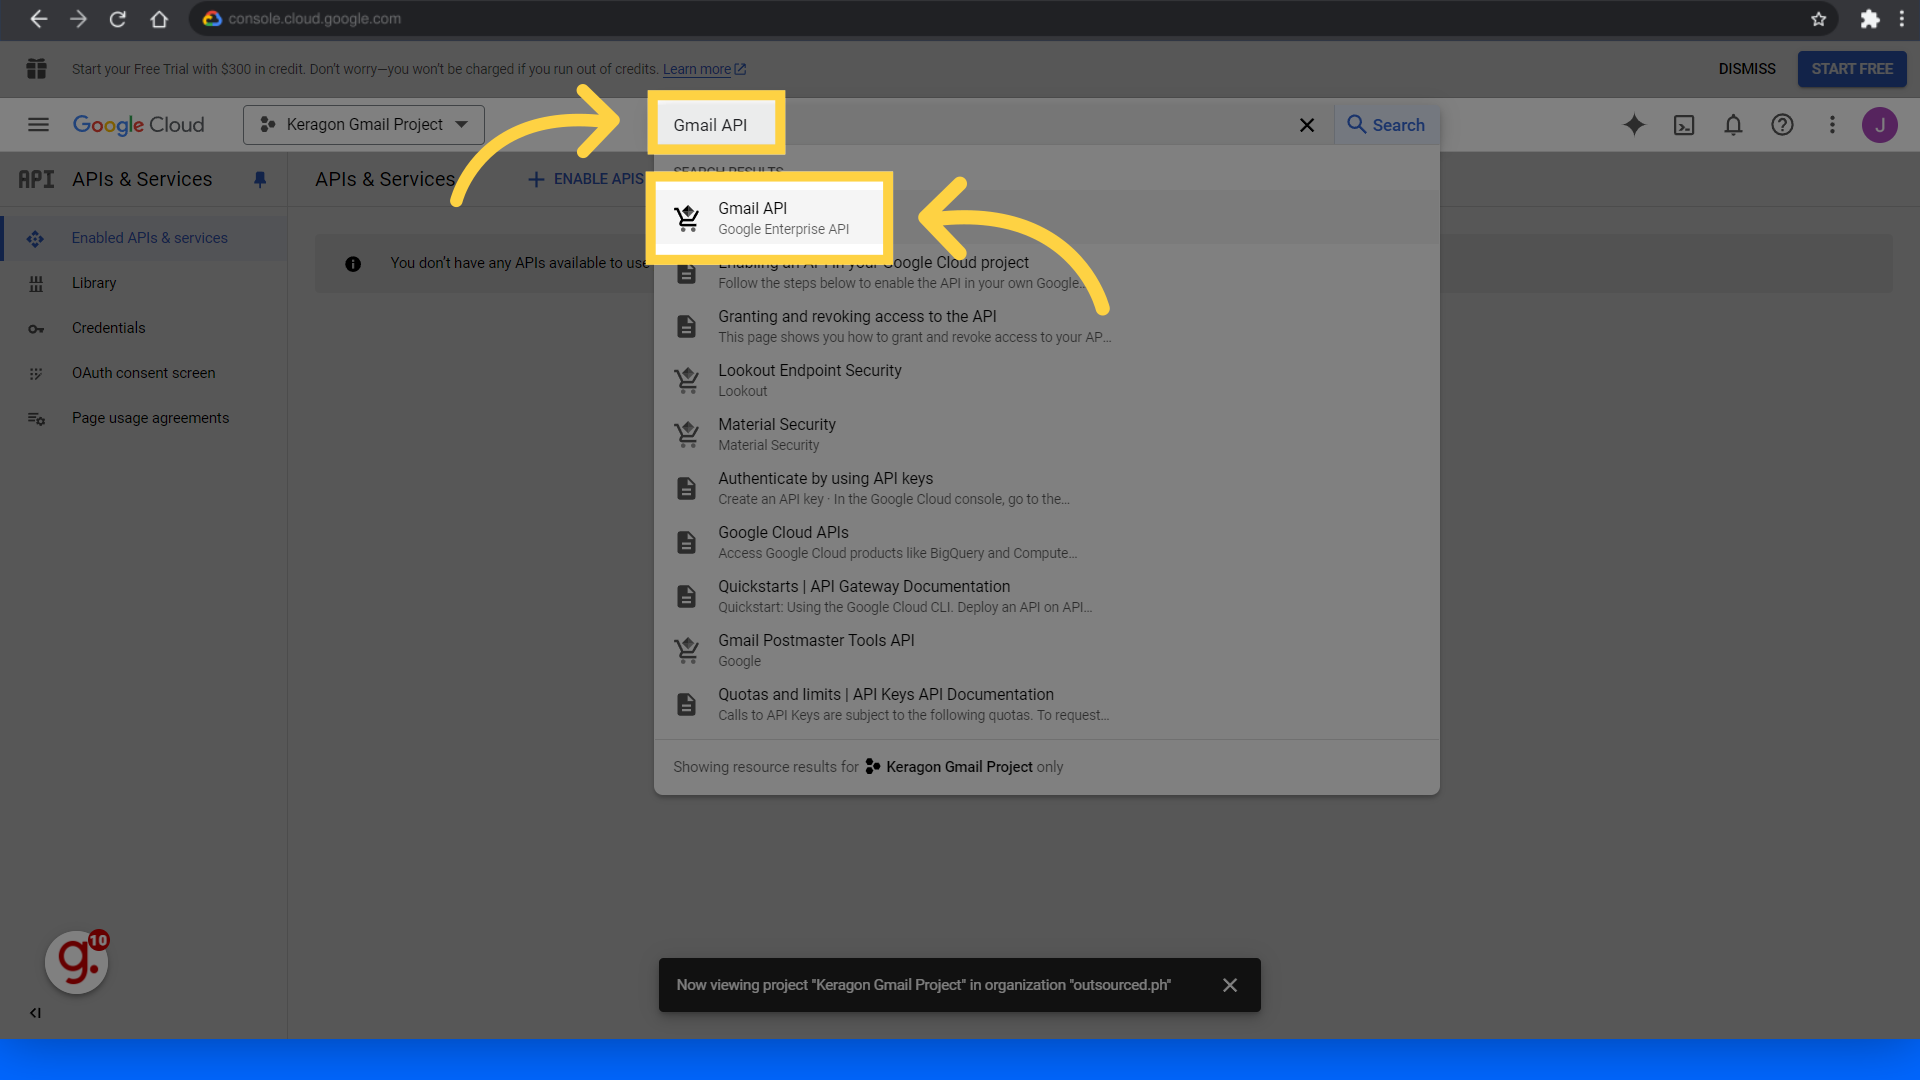Open the help question mark icon
This screenshot has width=1920, height=1080.
point(1781,125)
